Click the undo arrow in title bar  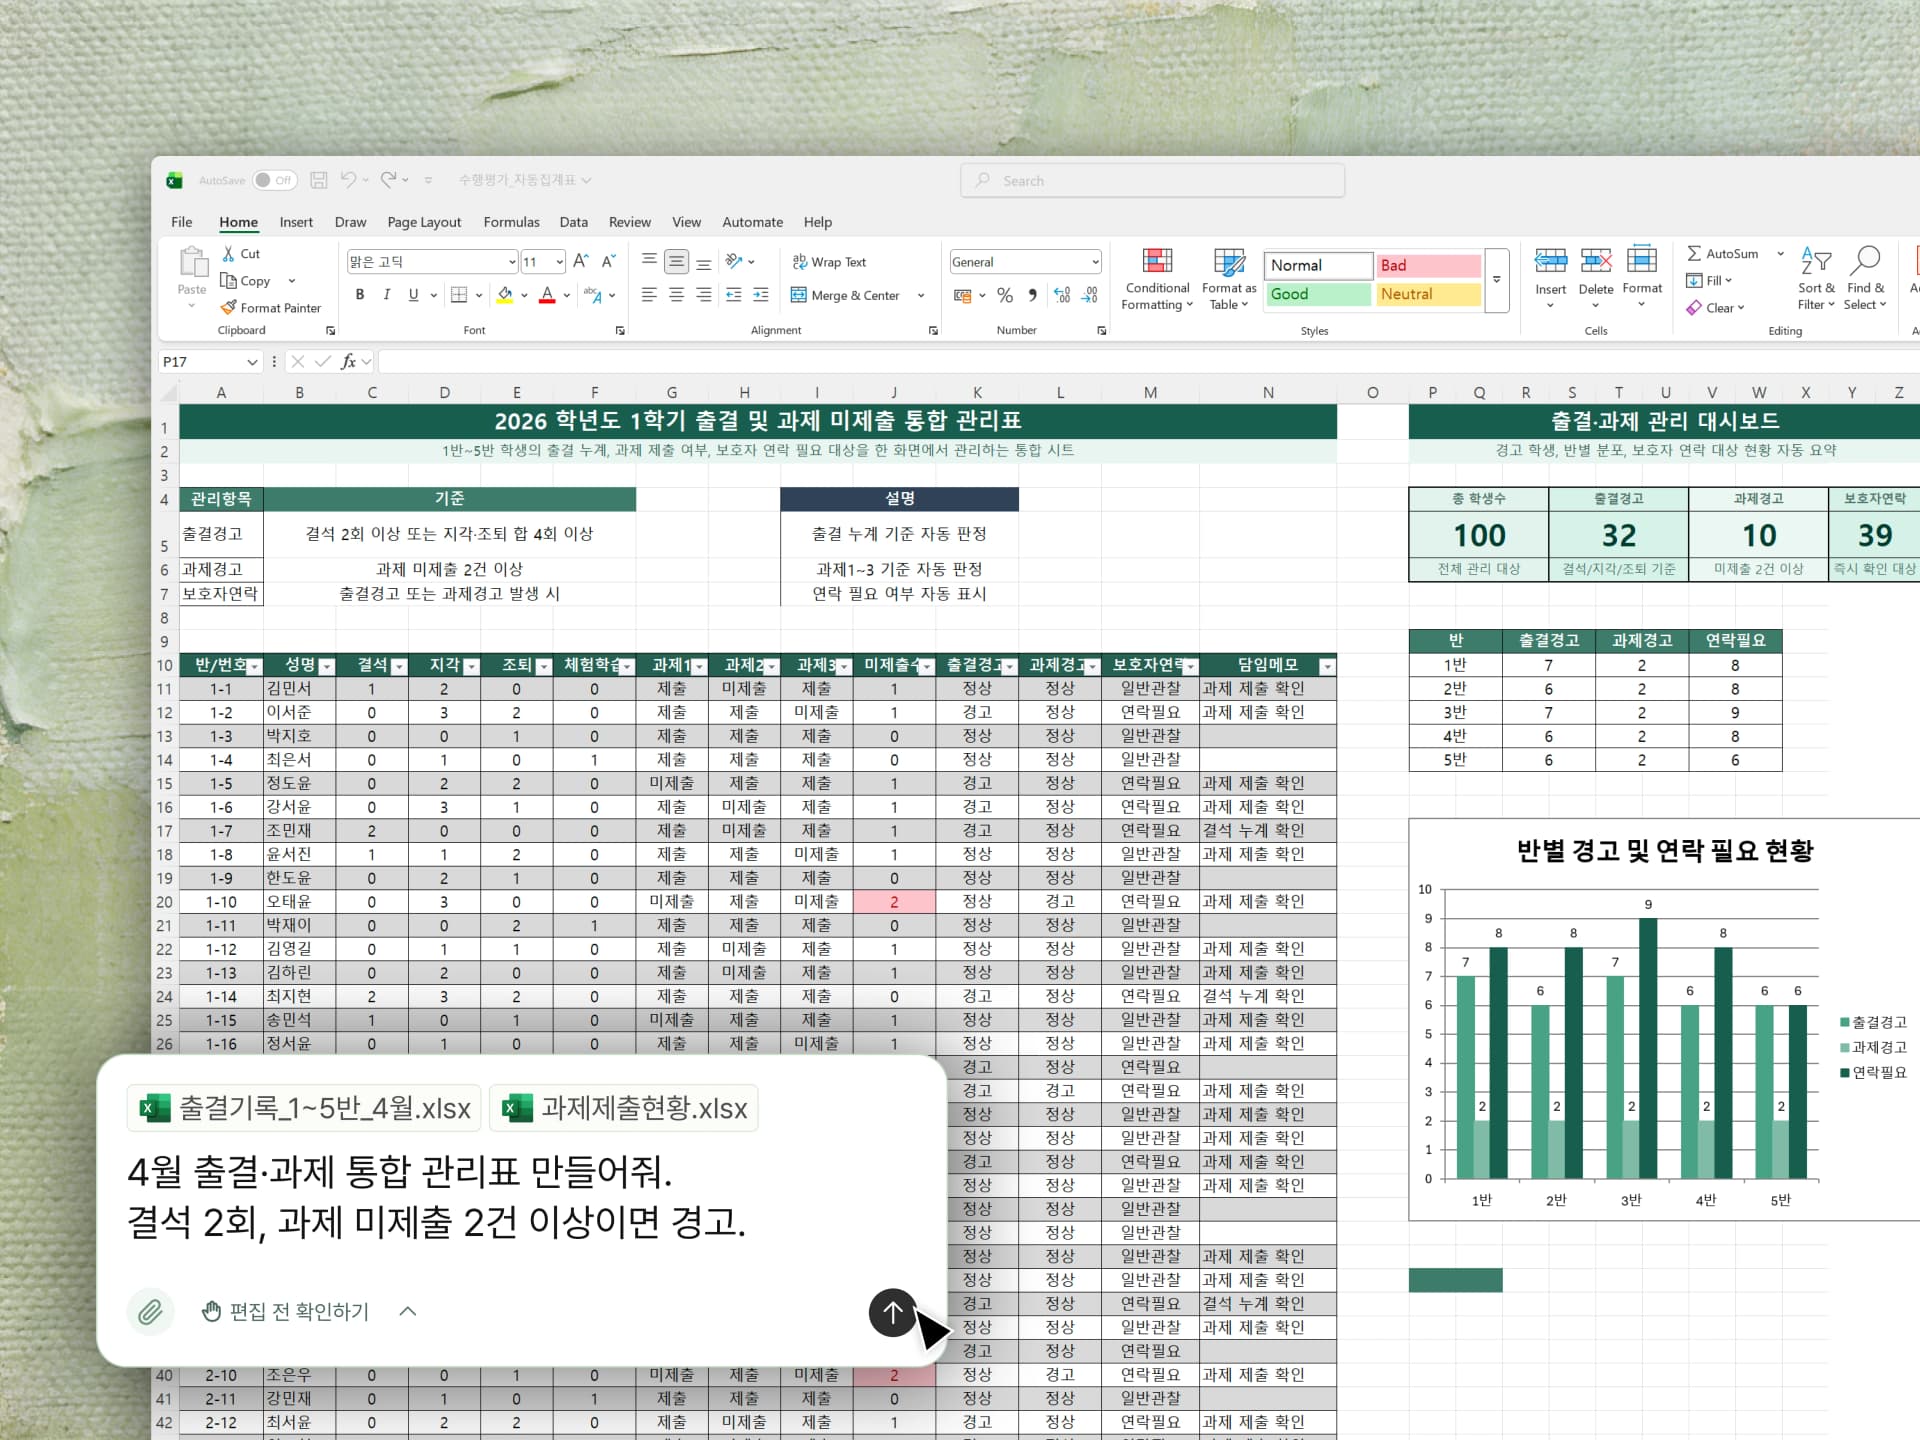pos(348,180)
